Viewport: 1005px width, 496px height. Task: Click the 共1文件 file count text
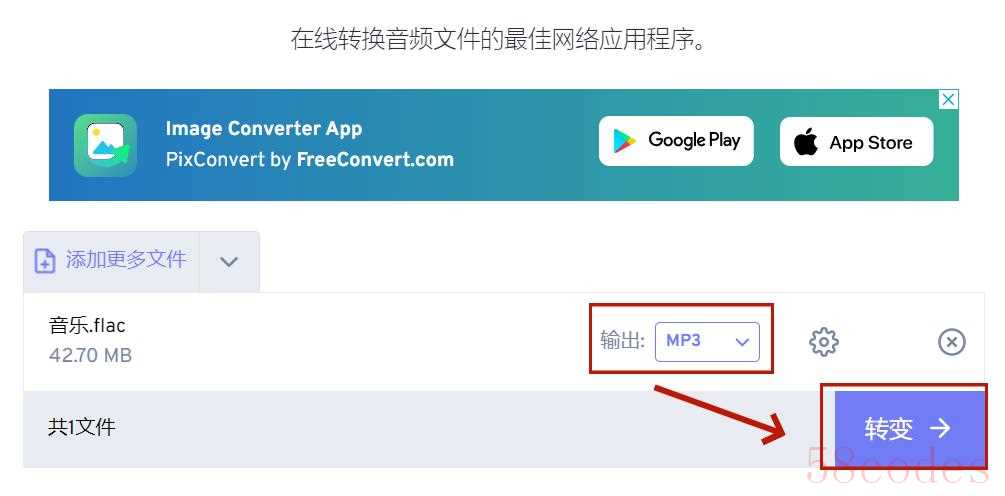point(81,427)
